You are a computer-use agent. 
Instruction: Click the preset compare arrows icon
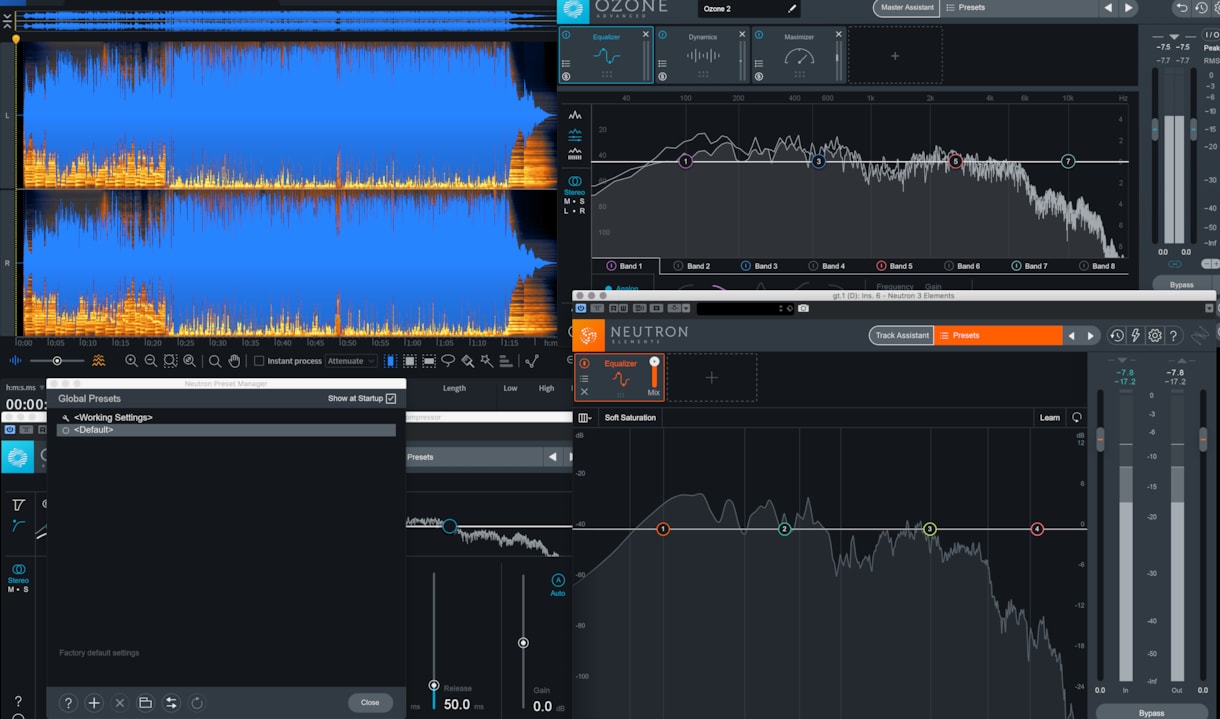171,703
